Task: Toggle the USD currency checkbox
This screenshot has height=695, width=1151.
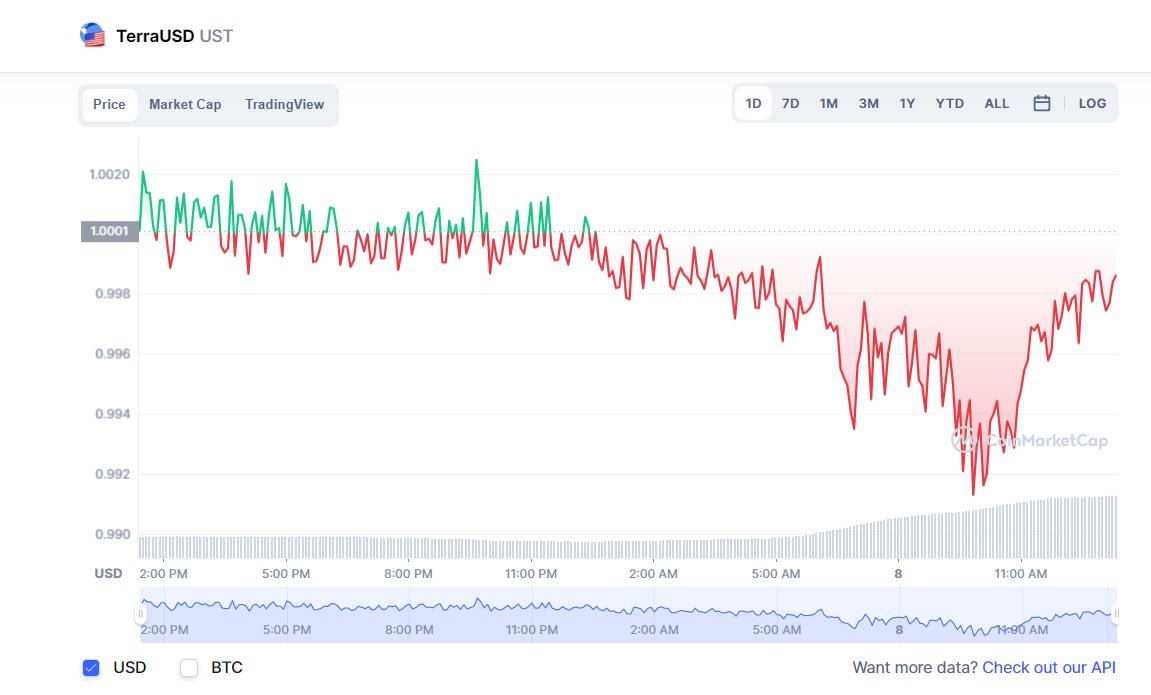Action: [91, 667]
